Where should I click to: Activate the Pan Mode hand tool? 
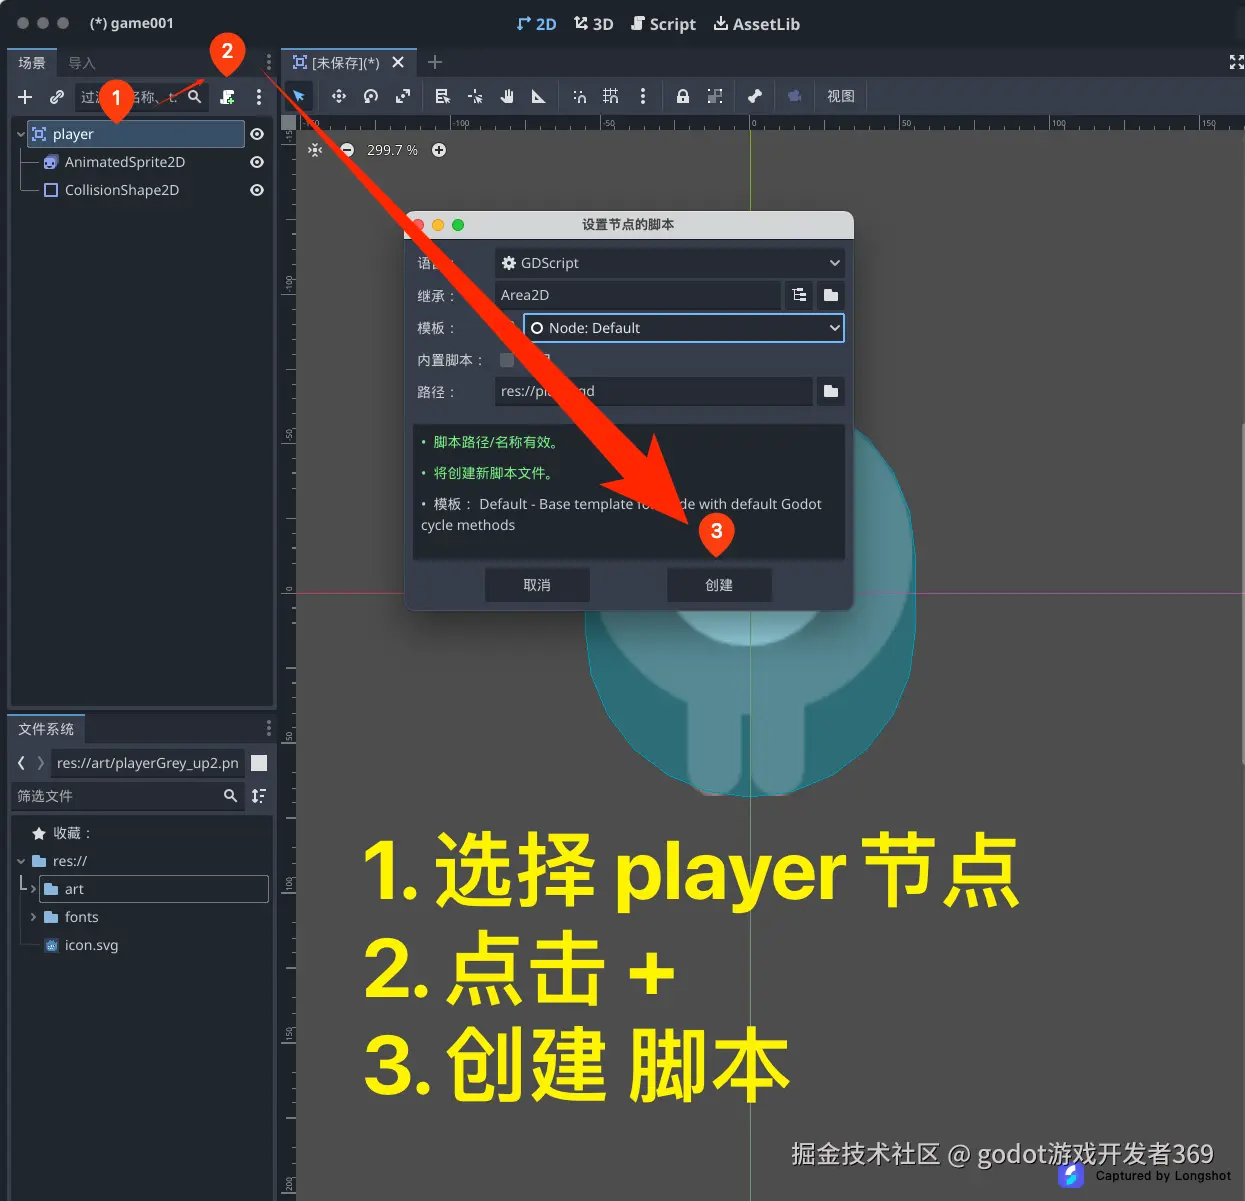[x=507, y=96]
